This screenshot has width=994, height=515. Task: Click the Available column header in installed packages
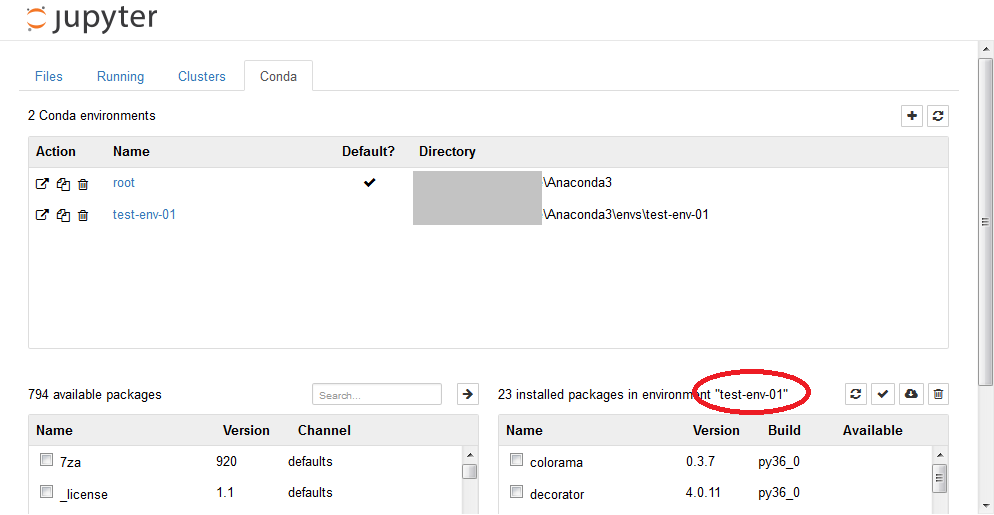pos(872,431)
